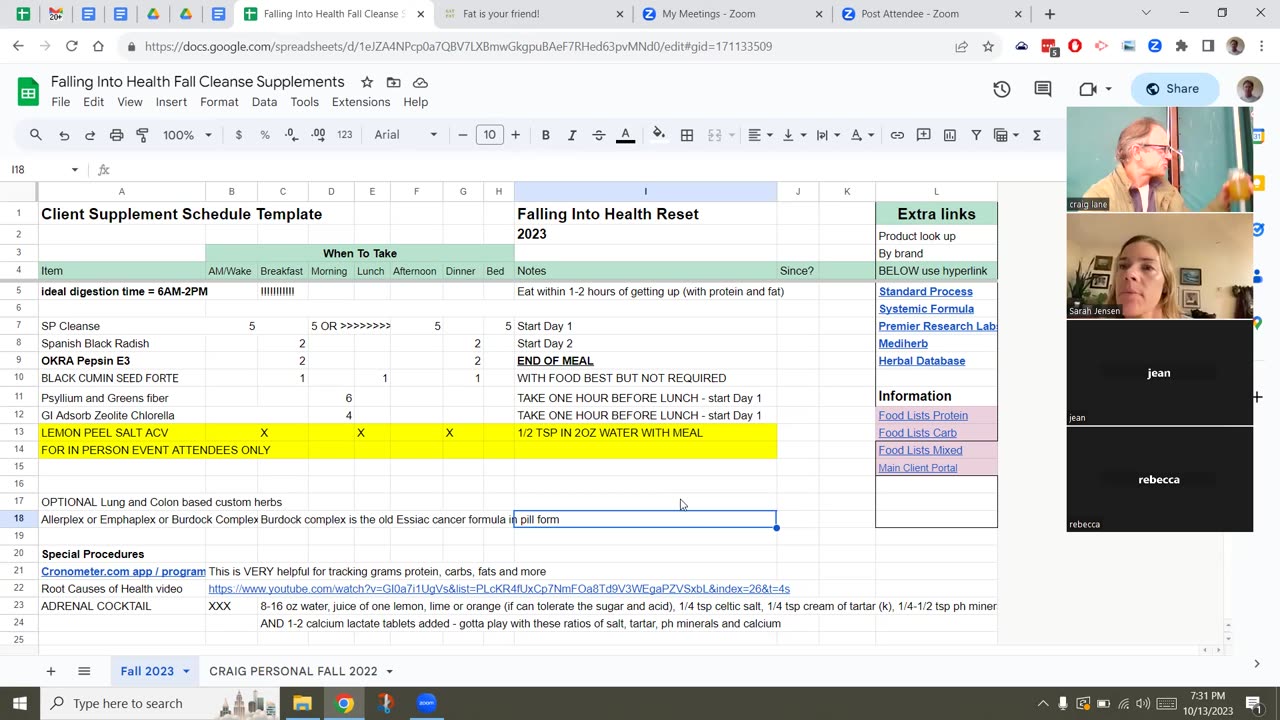
Task: Open the more number formats (123) menu
Action: [345, 135]
